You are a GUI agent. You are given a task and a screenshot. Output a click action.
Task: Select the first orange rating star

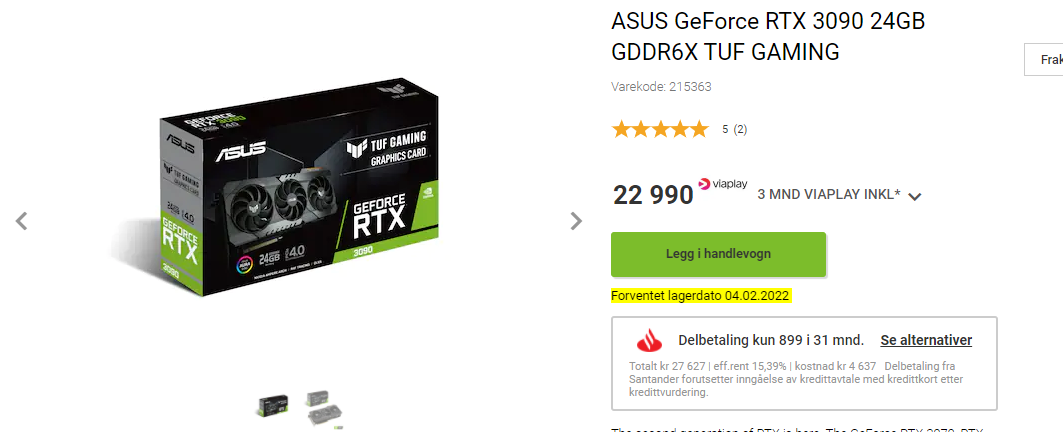(621, 129)
